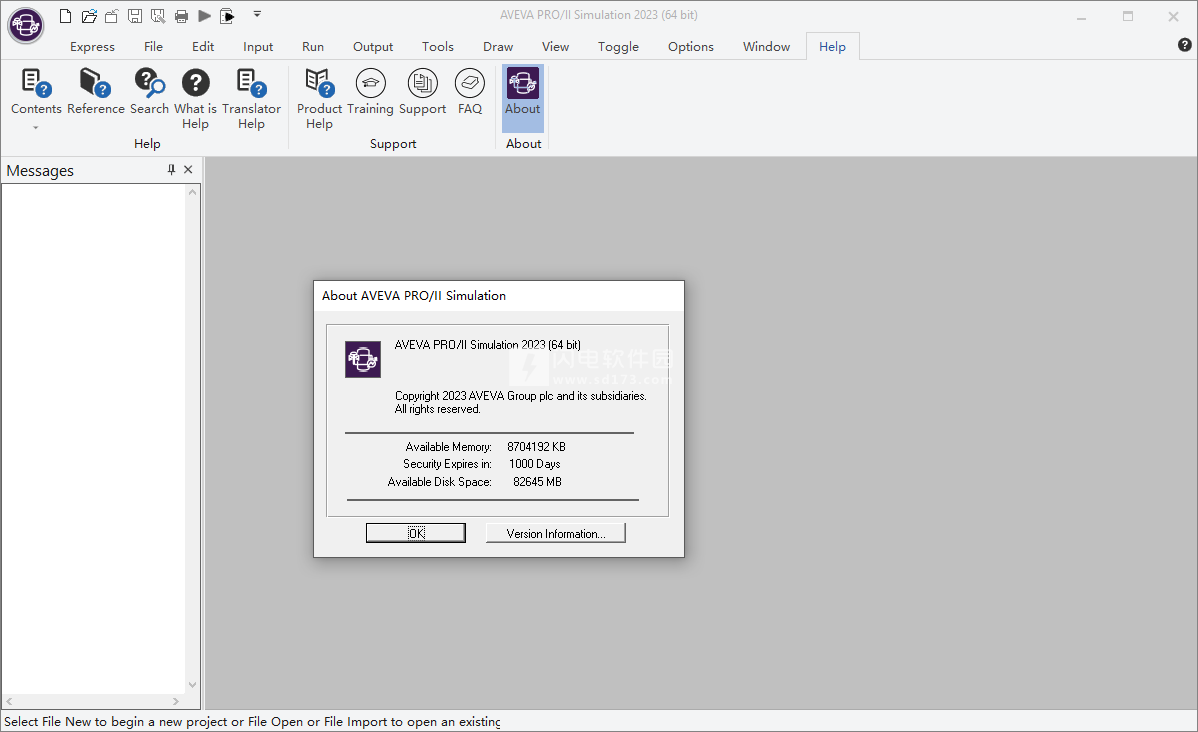Click the New file icon in quick access toolbar
Viewport: 1198px width, 732px height.
66,15
